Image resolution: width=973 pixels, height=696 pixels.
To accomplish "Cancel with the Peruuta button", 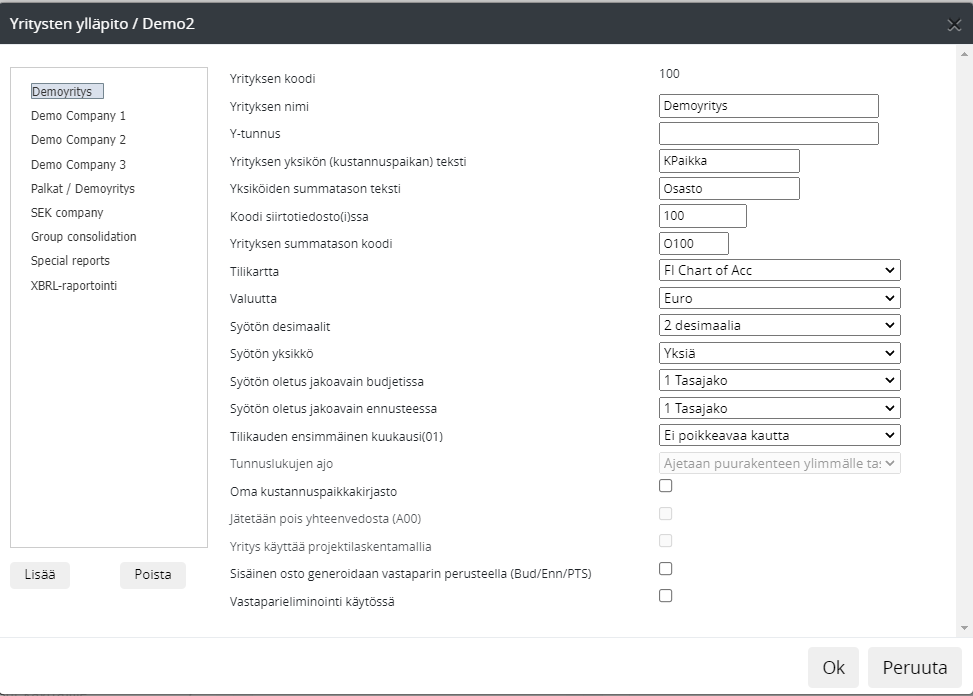I will (x=914, y=668).
